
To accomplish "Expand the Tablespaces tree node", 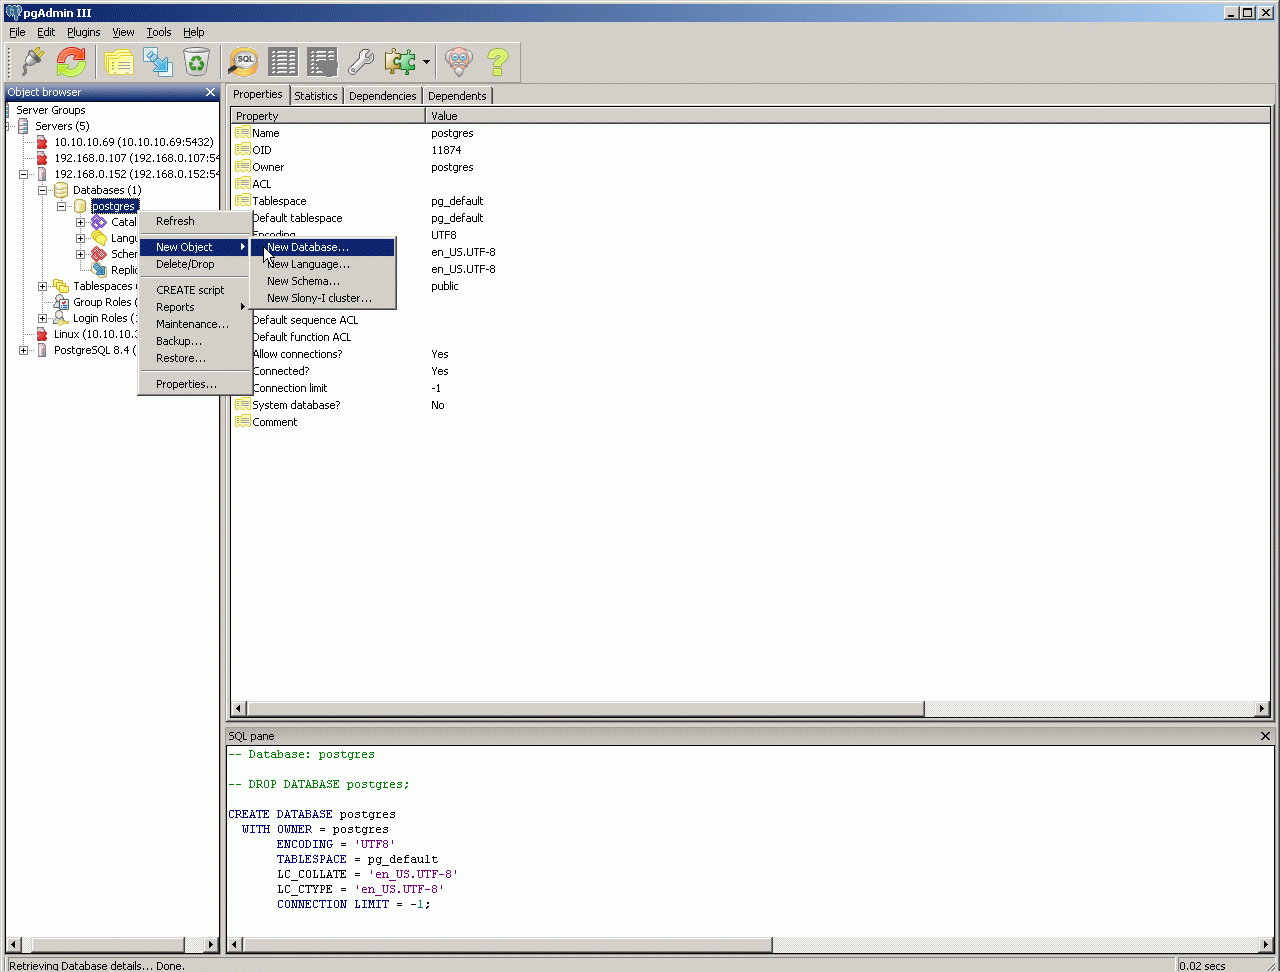I will pyautogui.click(x=42, y=286).
